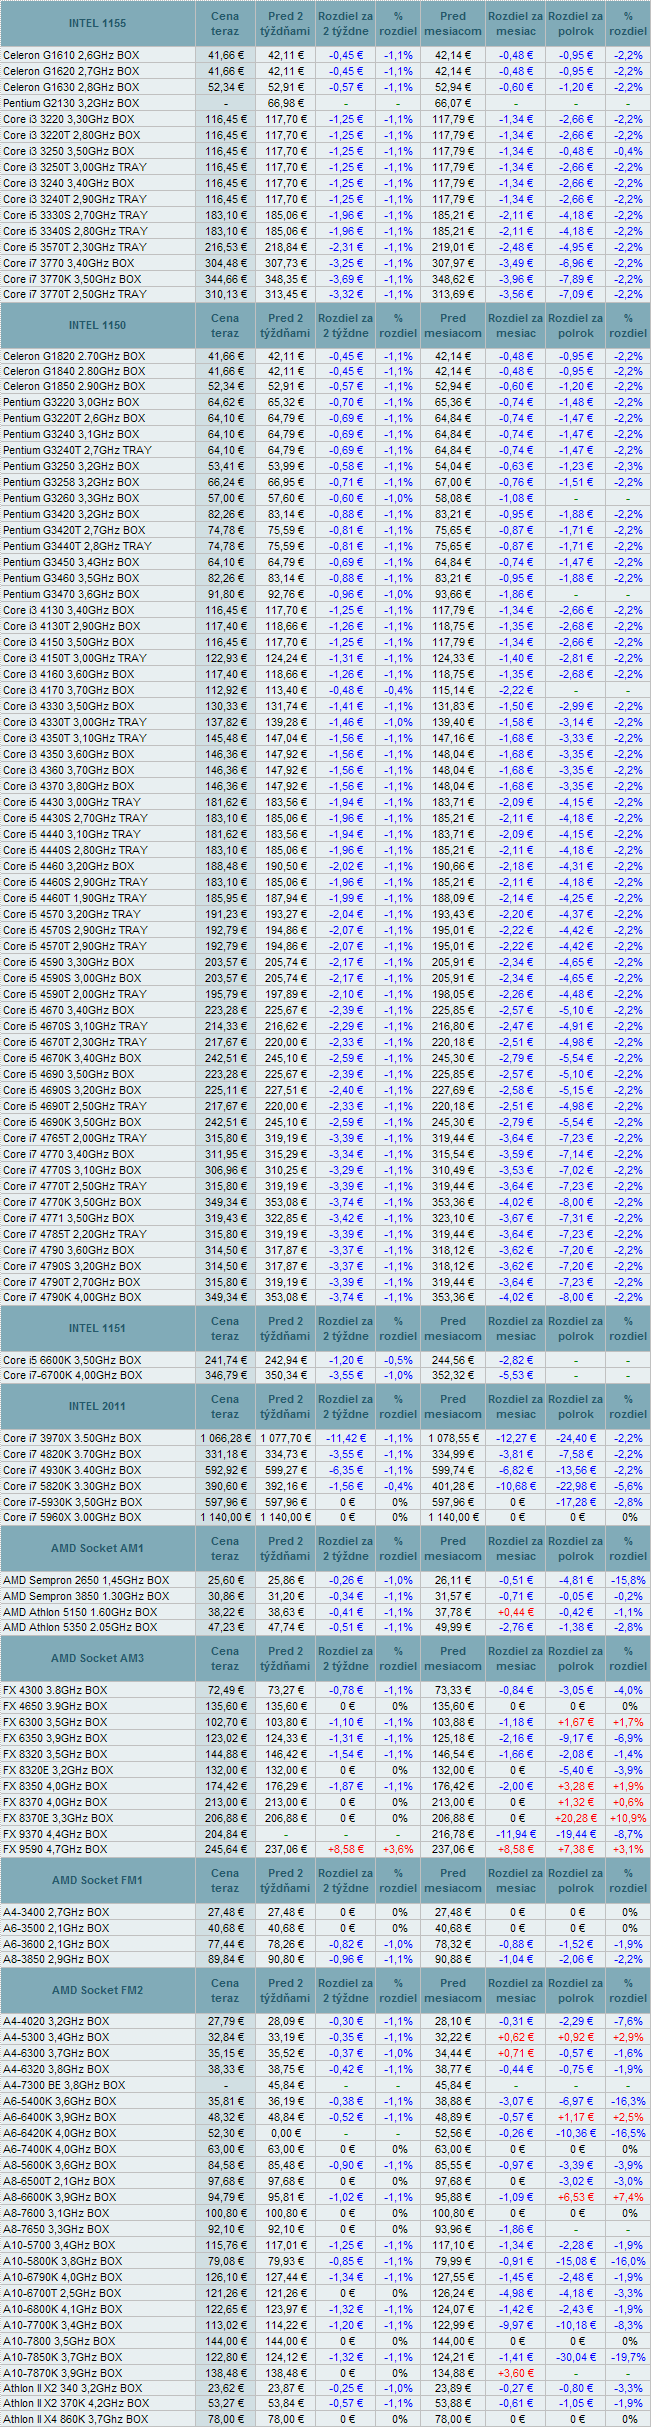Click Pred 2 týždňami header in AMD Socket AM3 section

pyautogui.click(x=286, y=1658)
